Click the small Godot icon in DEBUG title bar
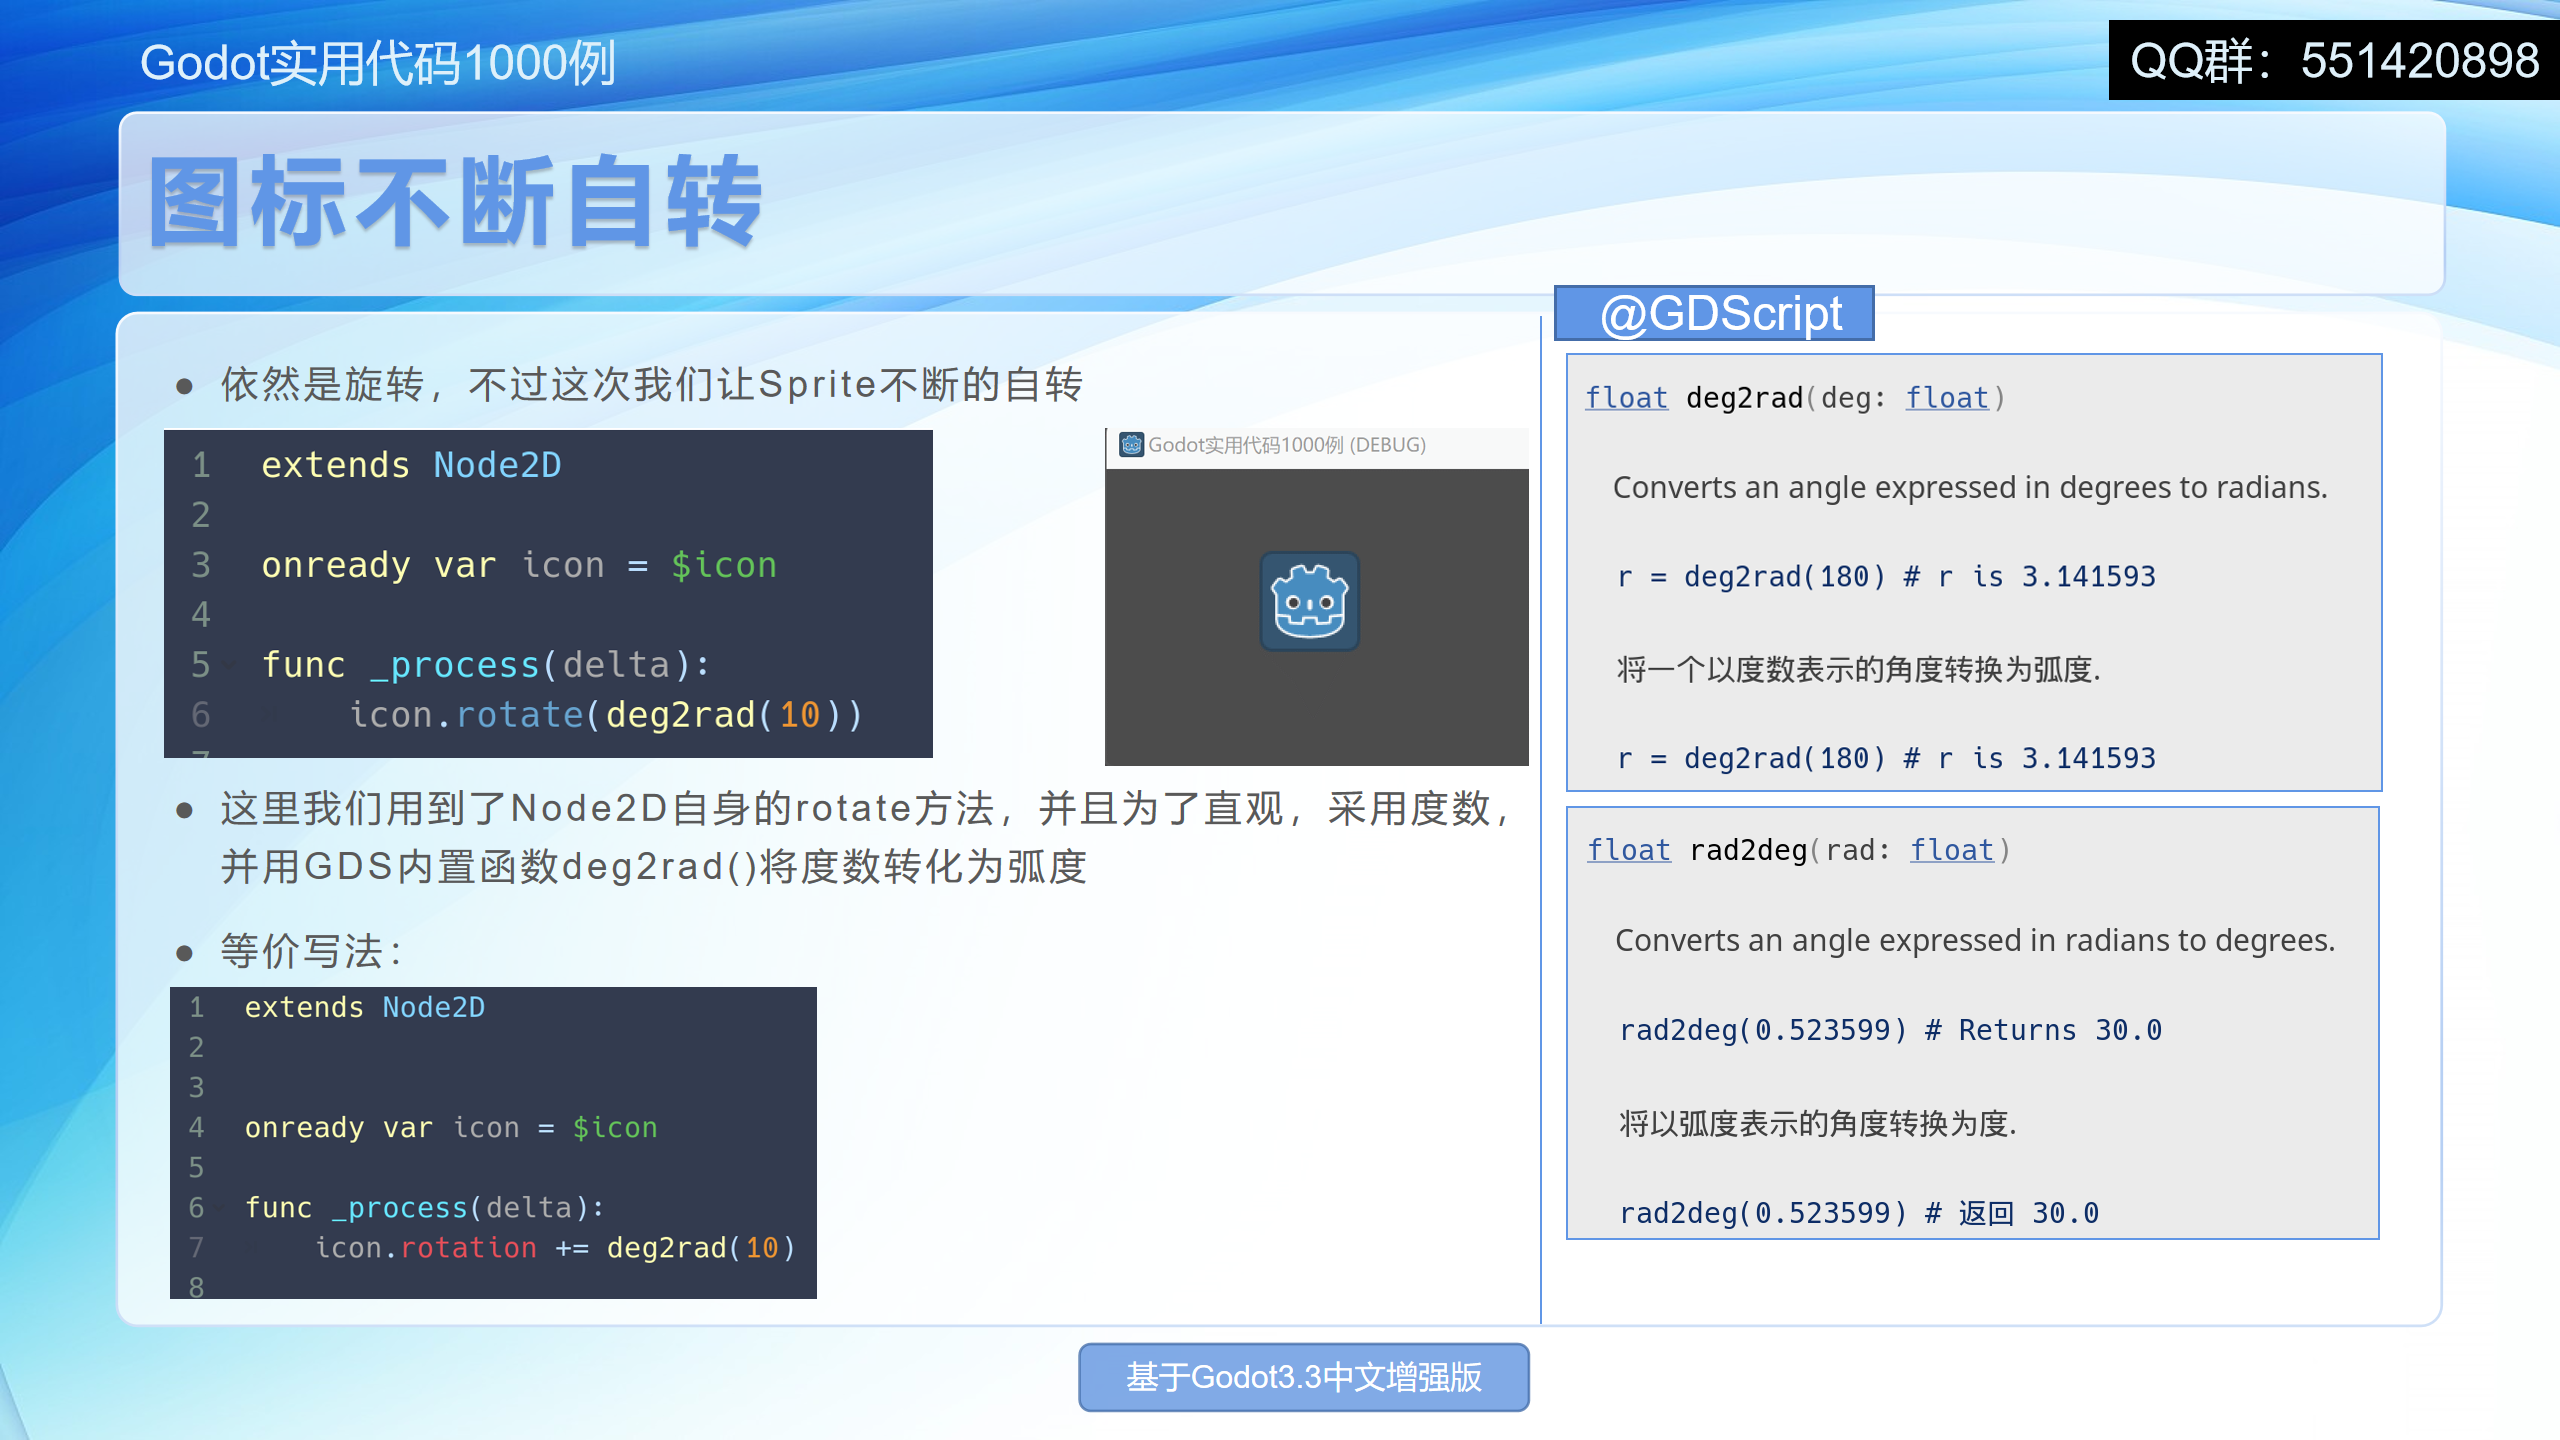The height and width of the screenshot is (1440, 2560). click(1131, 445)
